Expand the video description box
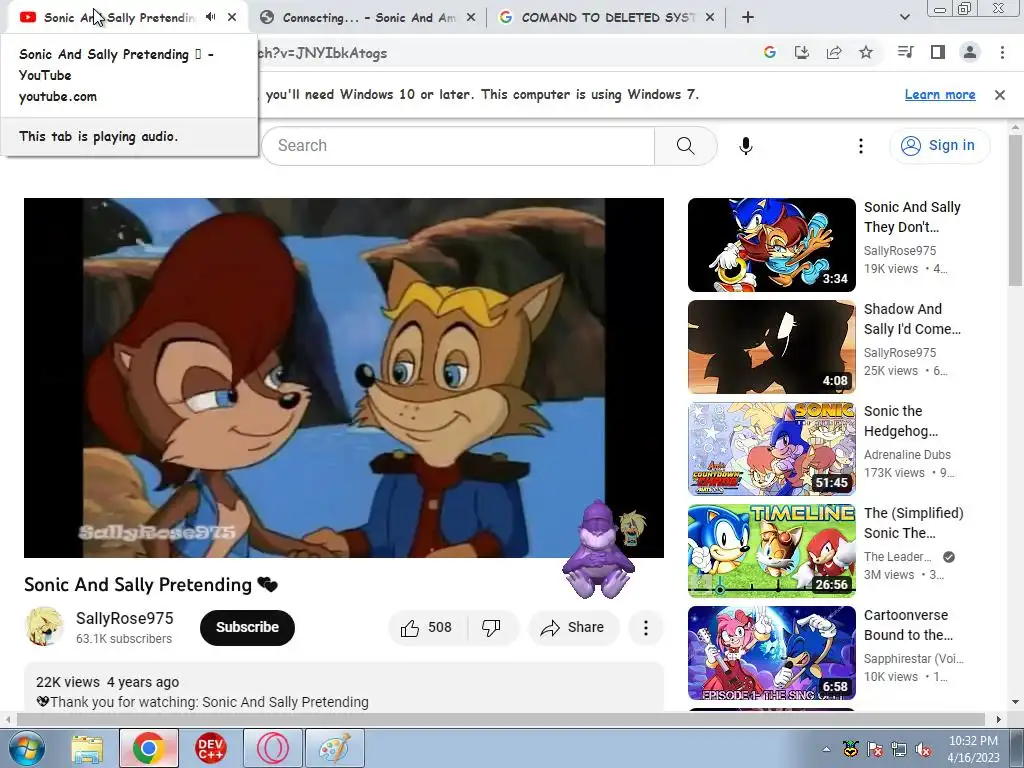The width and height of the screenshot is (1024, 768). 344,689
